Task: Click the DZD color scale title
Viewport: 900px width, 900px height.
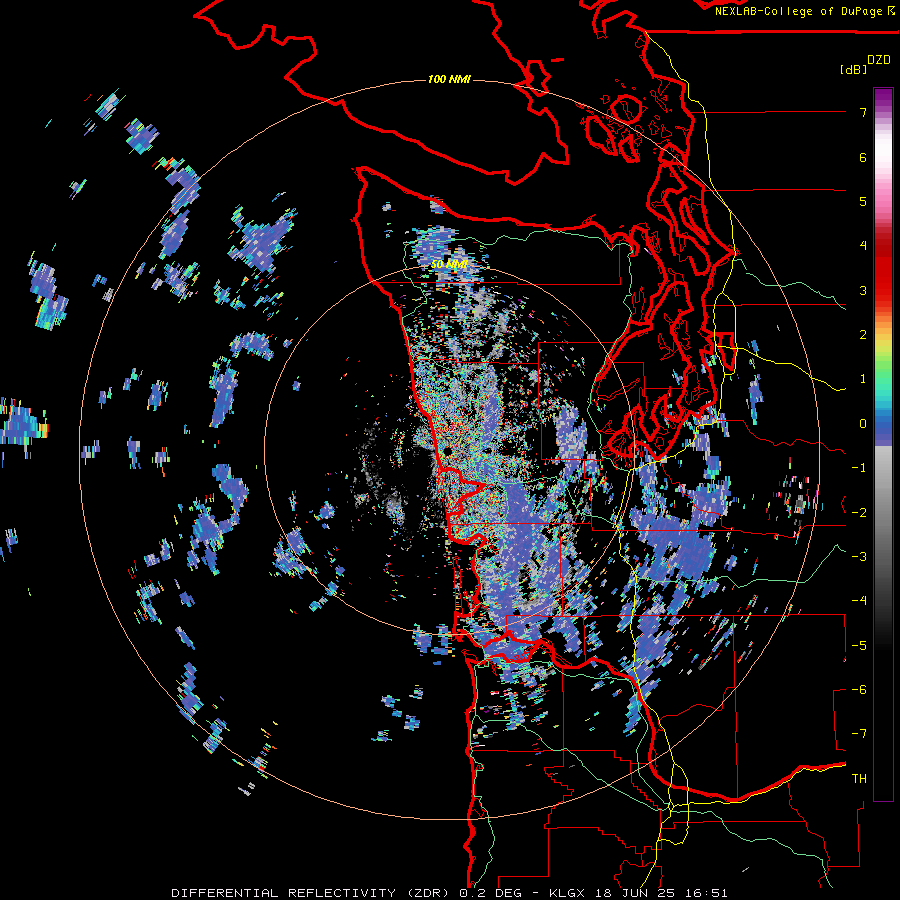Action: point(879,60)
